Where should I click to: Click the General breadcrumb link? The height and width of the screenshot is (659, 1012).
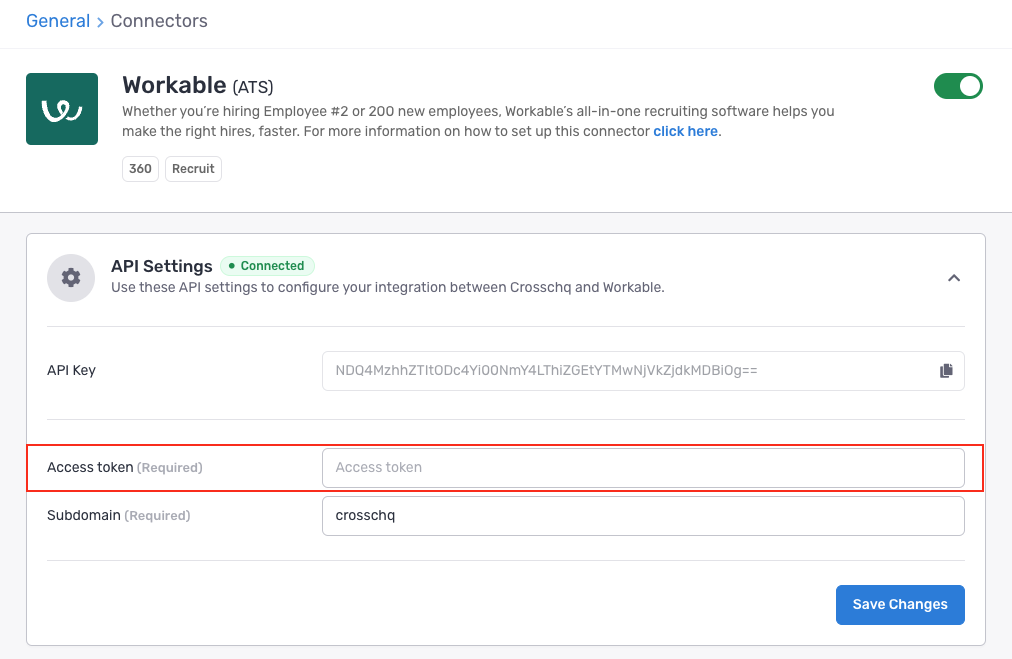point(58,21)
